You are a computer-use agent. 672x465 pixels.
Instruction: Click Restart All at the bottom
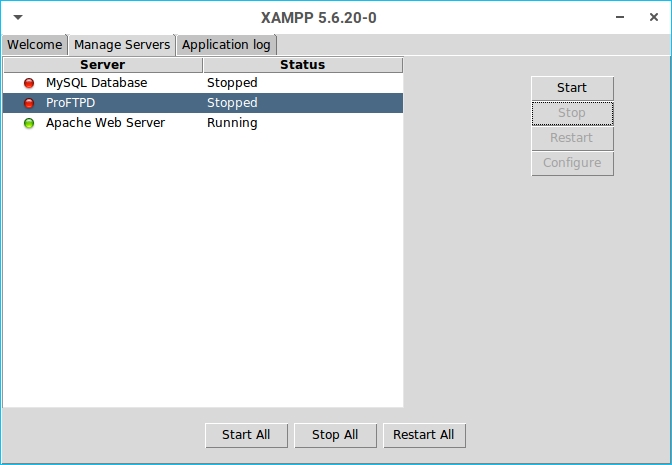(x=423, y=435)
